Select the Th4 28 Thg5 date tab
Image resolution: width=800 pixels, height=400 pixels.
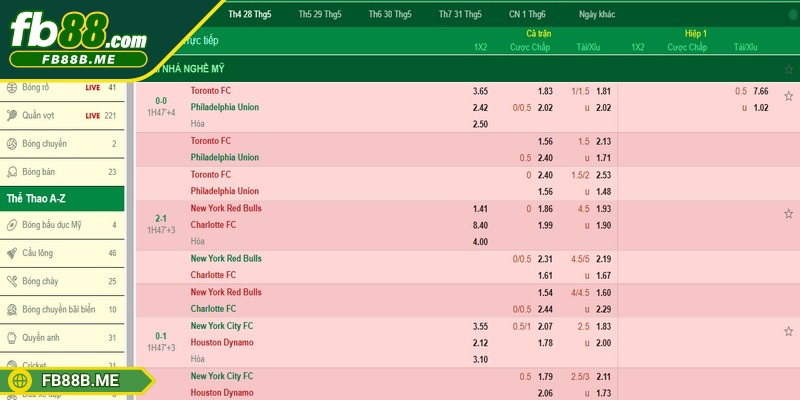pos(250,14)
